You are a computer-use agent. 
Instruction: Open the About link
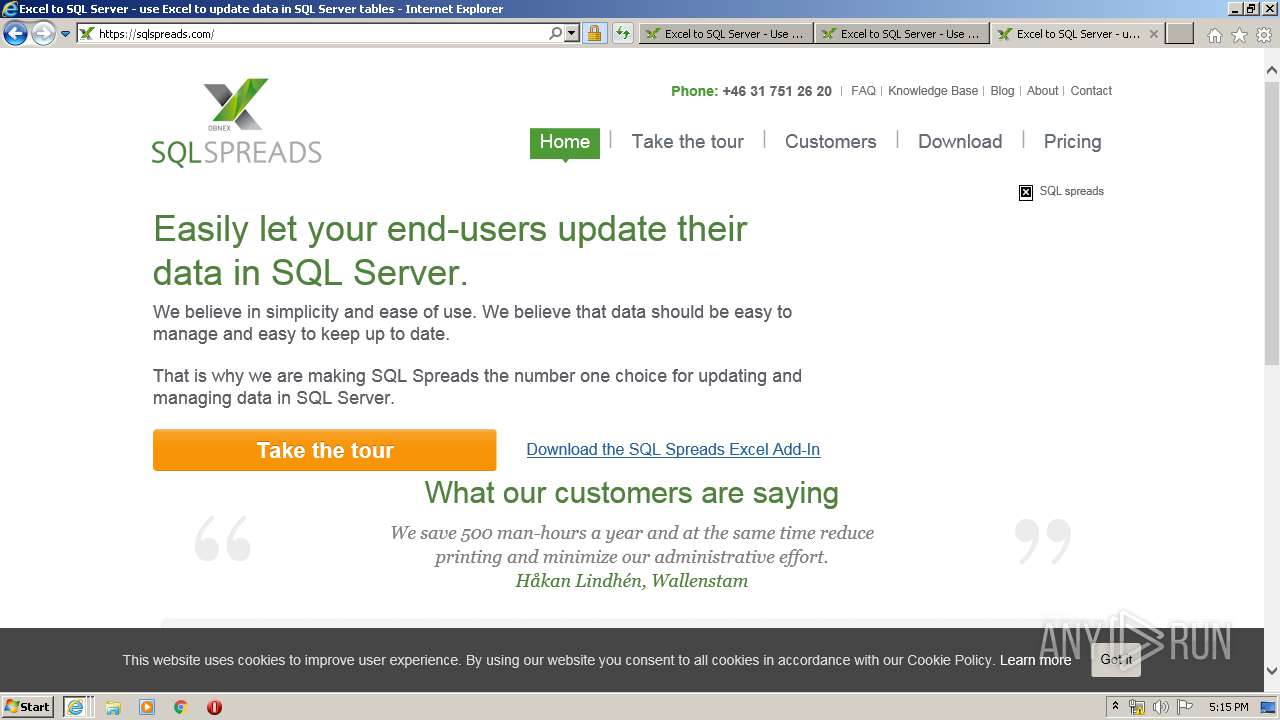1042,91
